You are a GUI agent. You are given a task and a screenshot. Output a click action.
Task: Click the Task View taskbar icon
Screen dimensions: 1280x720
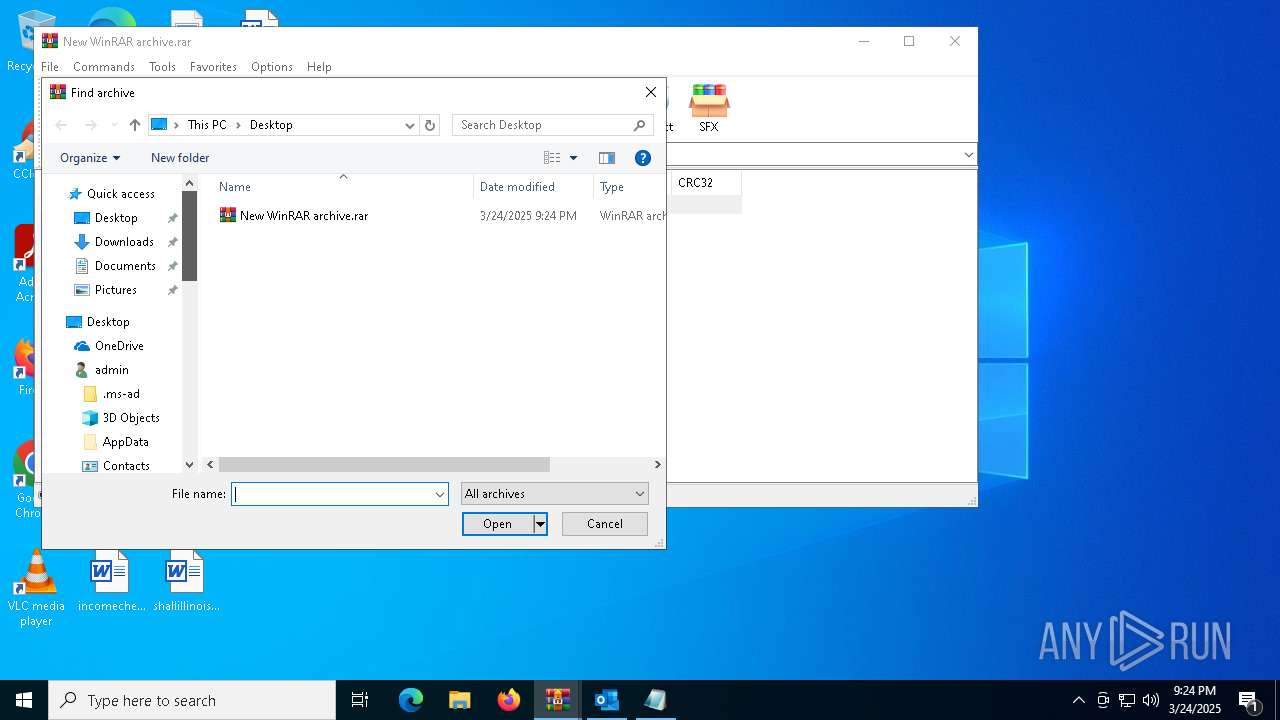click(360, 700)
